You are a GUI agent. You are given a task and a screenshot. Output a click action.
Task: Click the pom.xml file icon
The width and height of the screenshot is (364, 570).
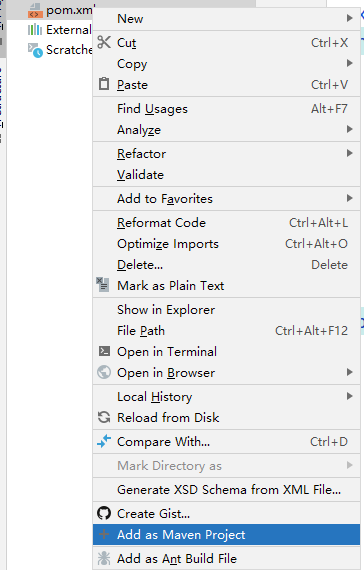35,11
